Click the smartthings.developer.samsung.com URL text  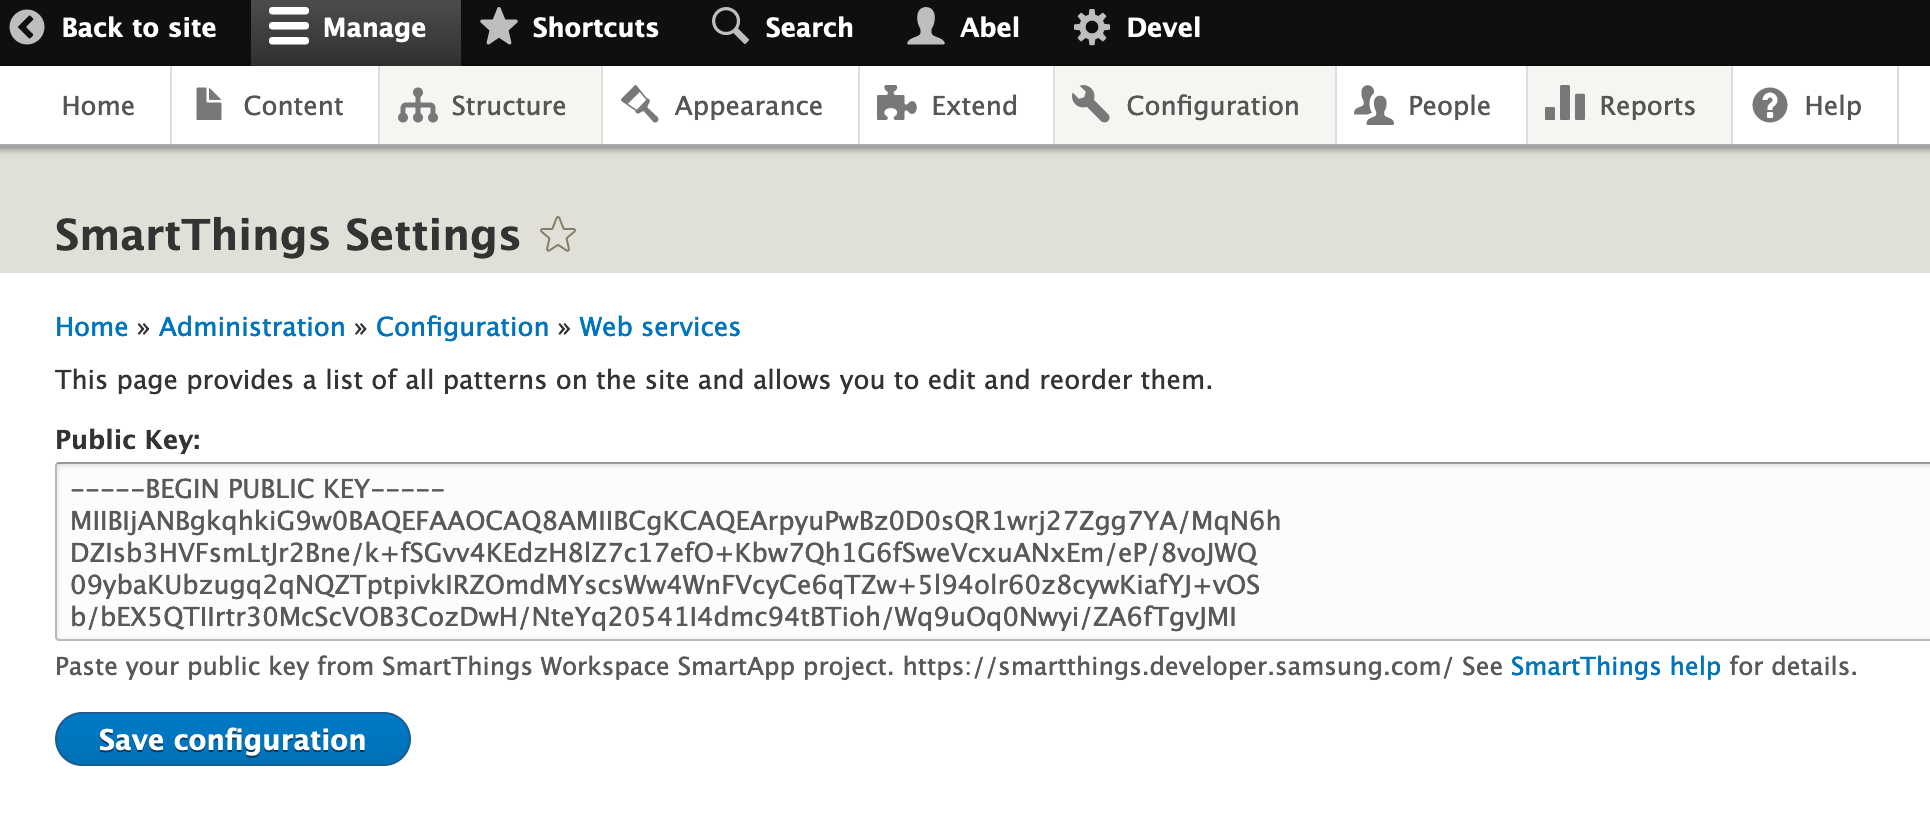[1177, 666]
